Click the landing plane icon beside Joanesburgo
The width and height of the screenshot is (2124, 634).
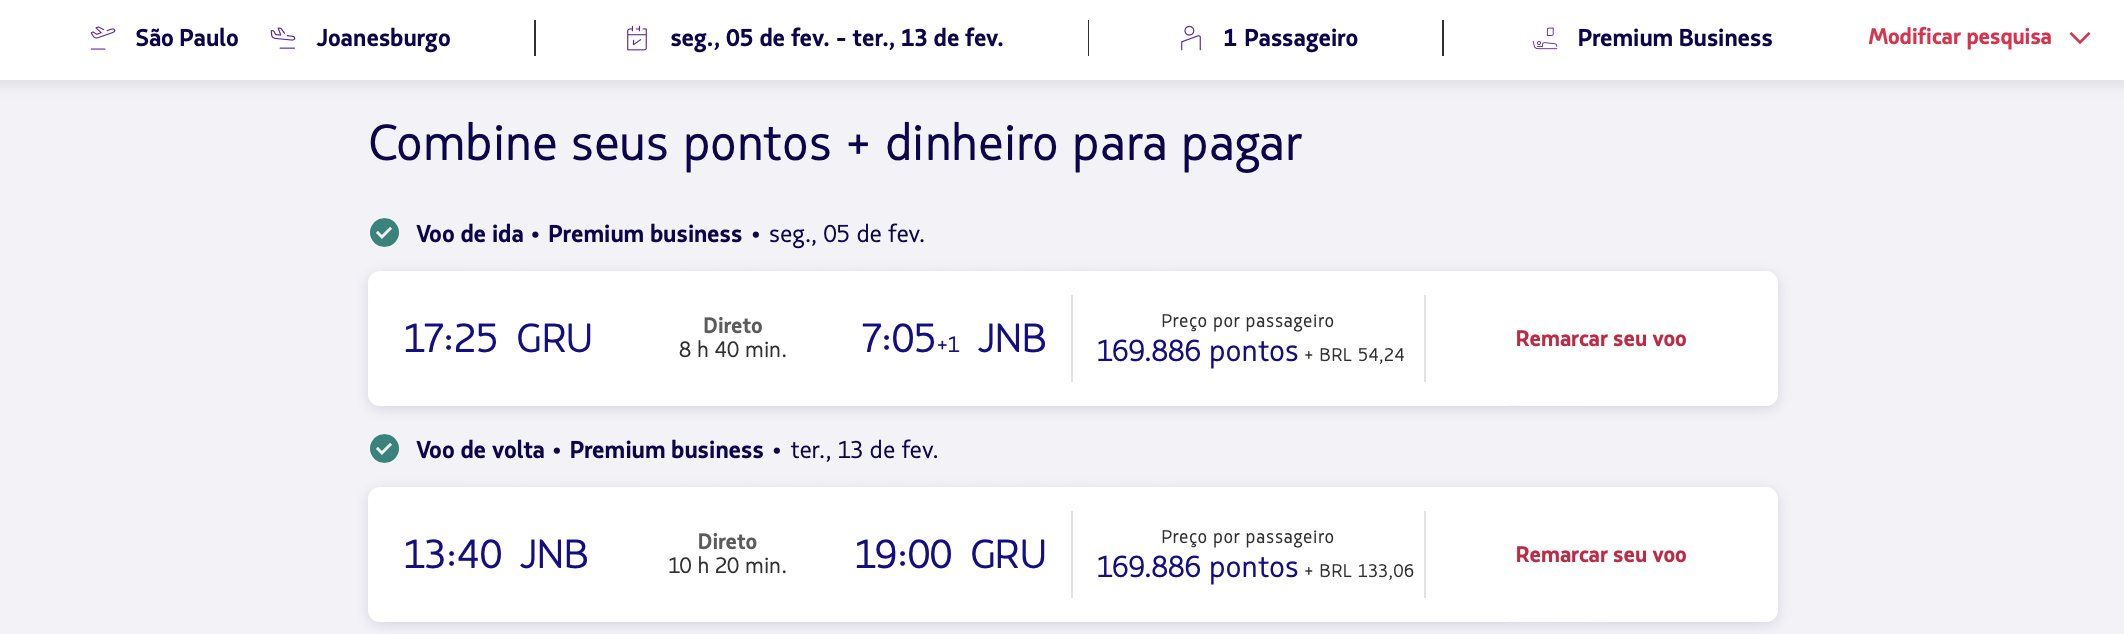283,38
